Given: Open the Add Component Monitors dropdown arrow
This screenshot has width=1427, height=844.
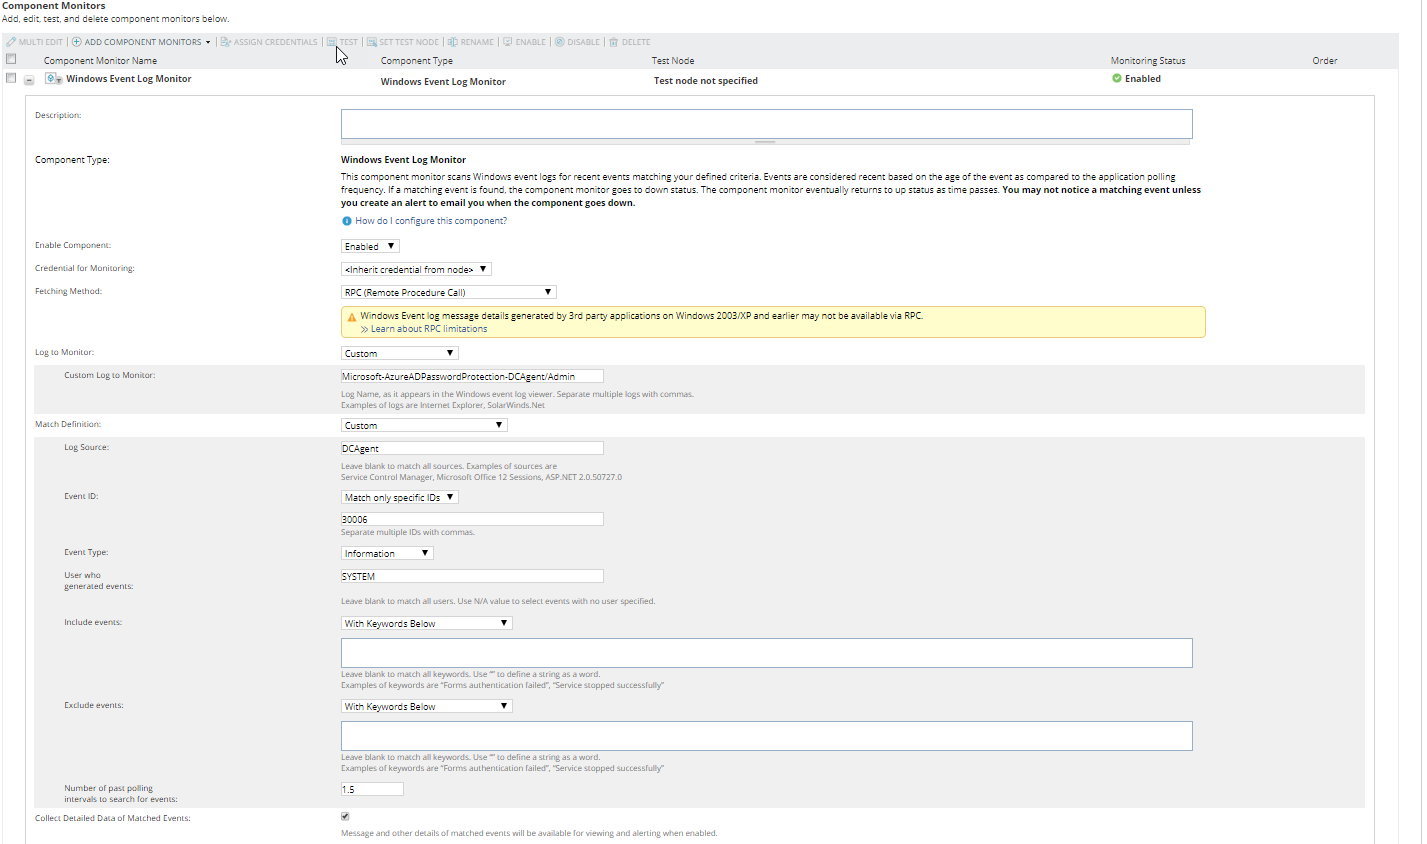Looking at the screenshot, I should pyautogui.click(x=208, y=42).
